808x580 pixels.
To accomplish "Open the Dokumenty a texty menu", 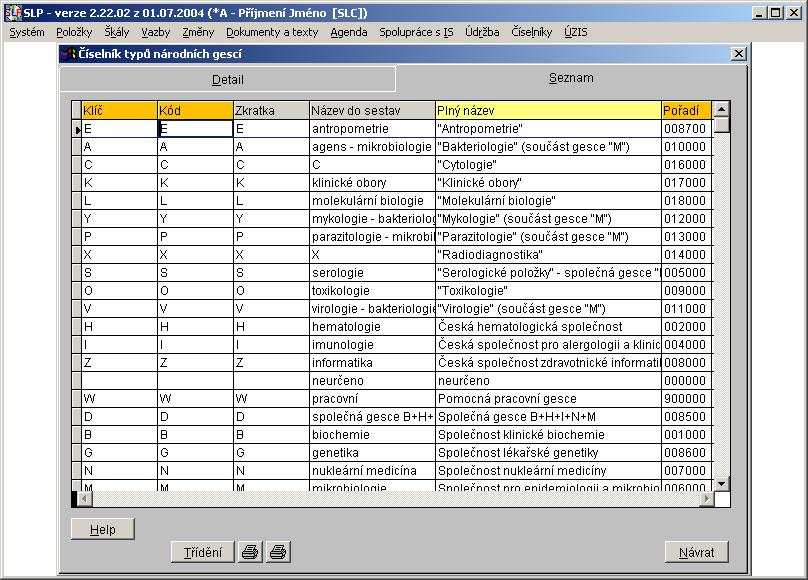I will click(272, 32).
